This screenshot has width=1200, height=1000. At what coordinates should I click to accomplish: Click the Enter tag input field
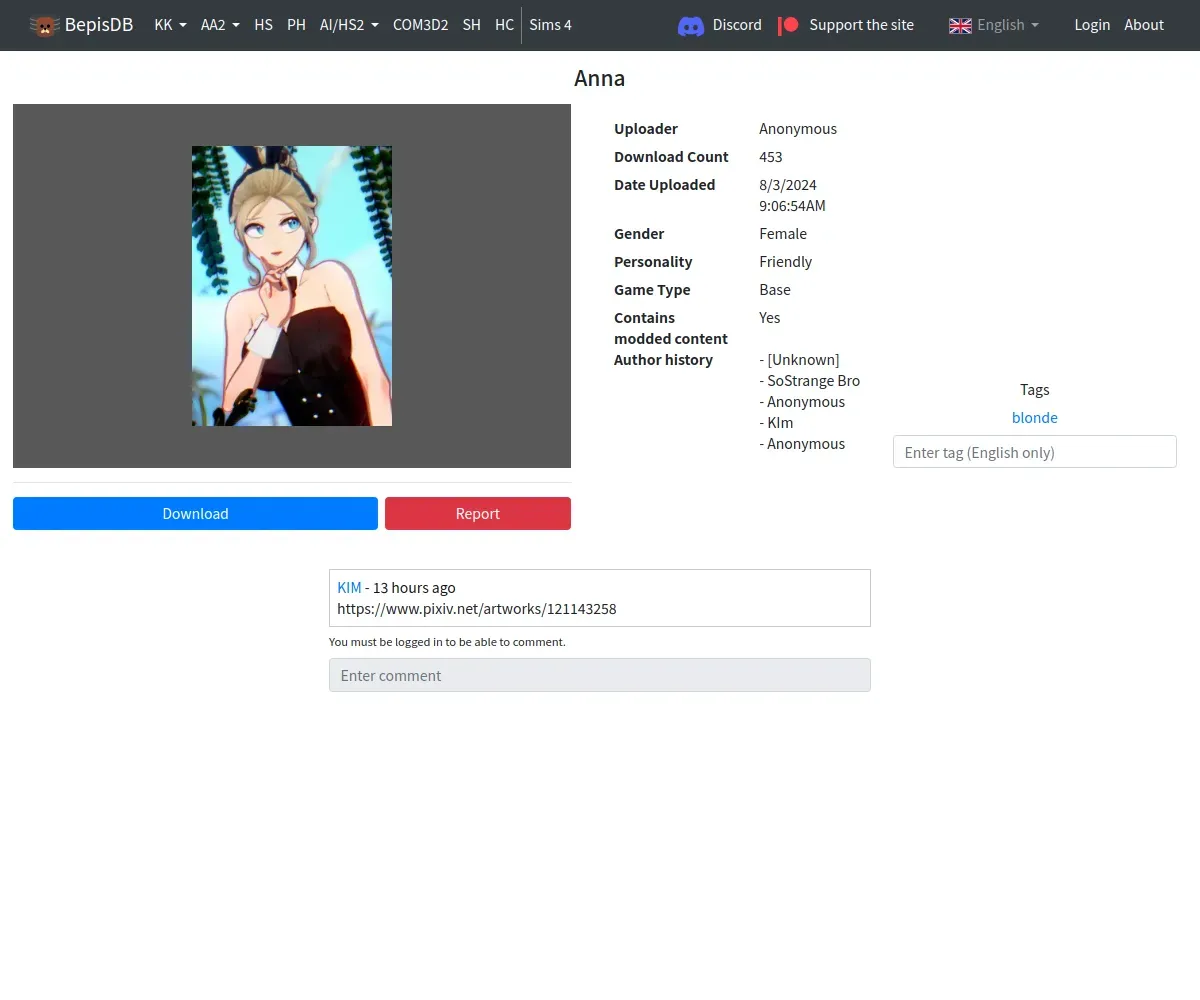tap(1035, 452)
